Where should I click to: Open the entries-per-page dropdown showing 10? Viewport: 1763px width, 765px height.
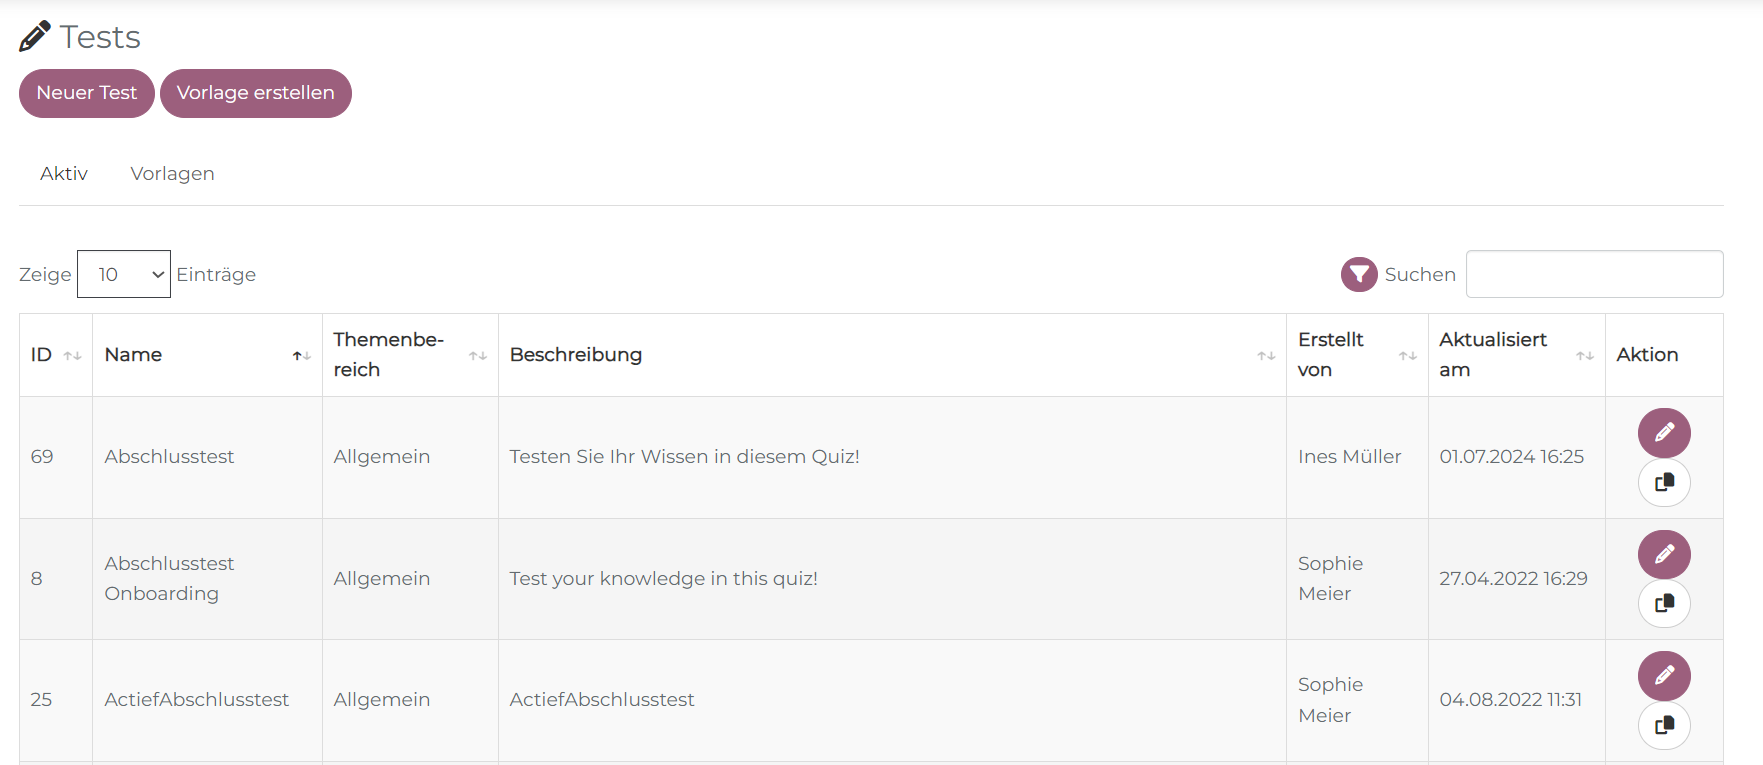coord(124,274)
